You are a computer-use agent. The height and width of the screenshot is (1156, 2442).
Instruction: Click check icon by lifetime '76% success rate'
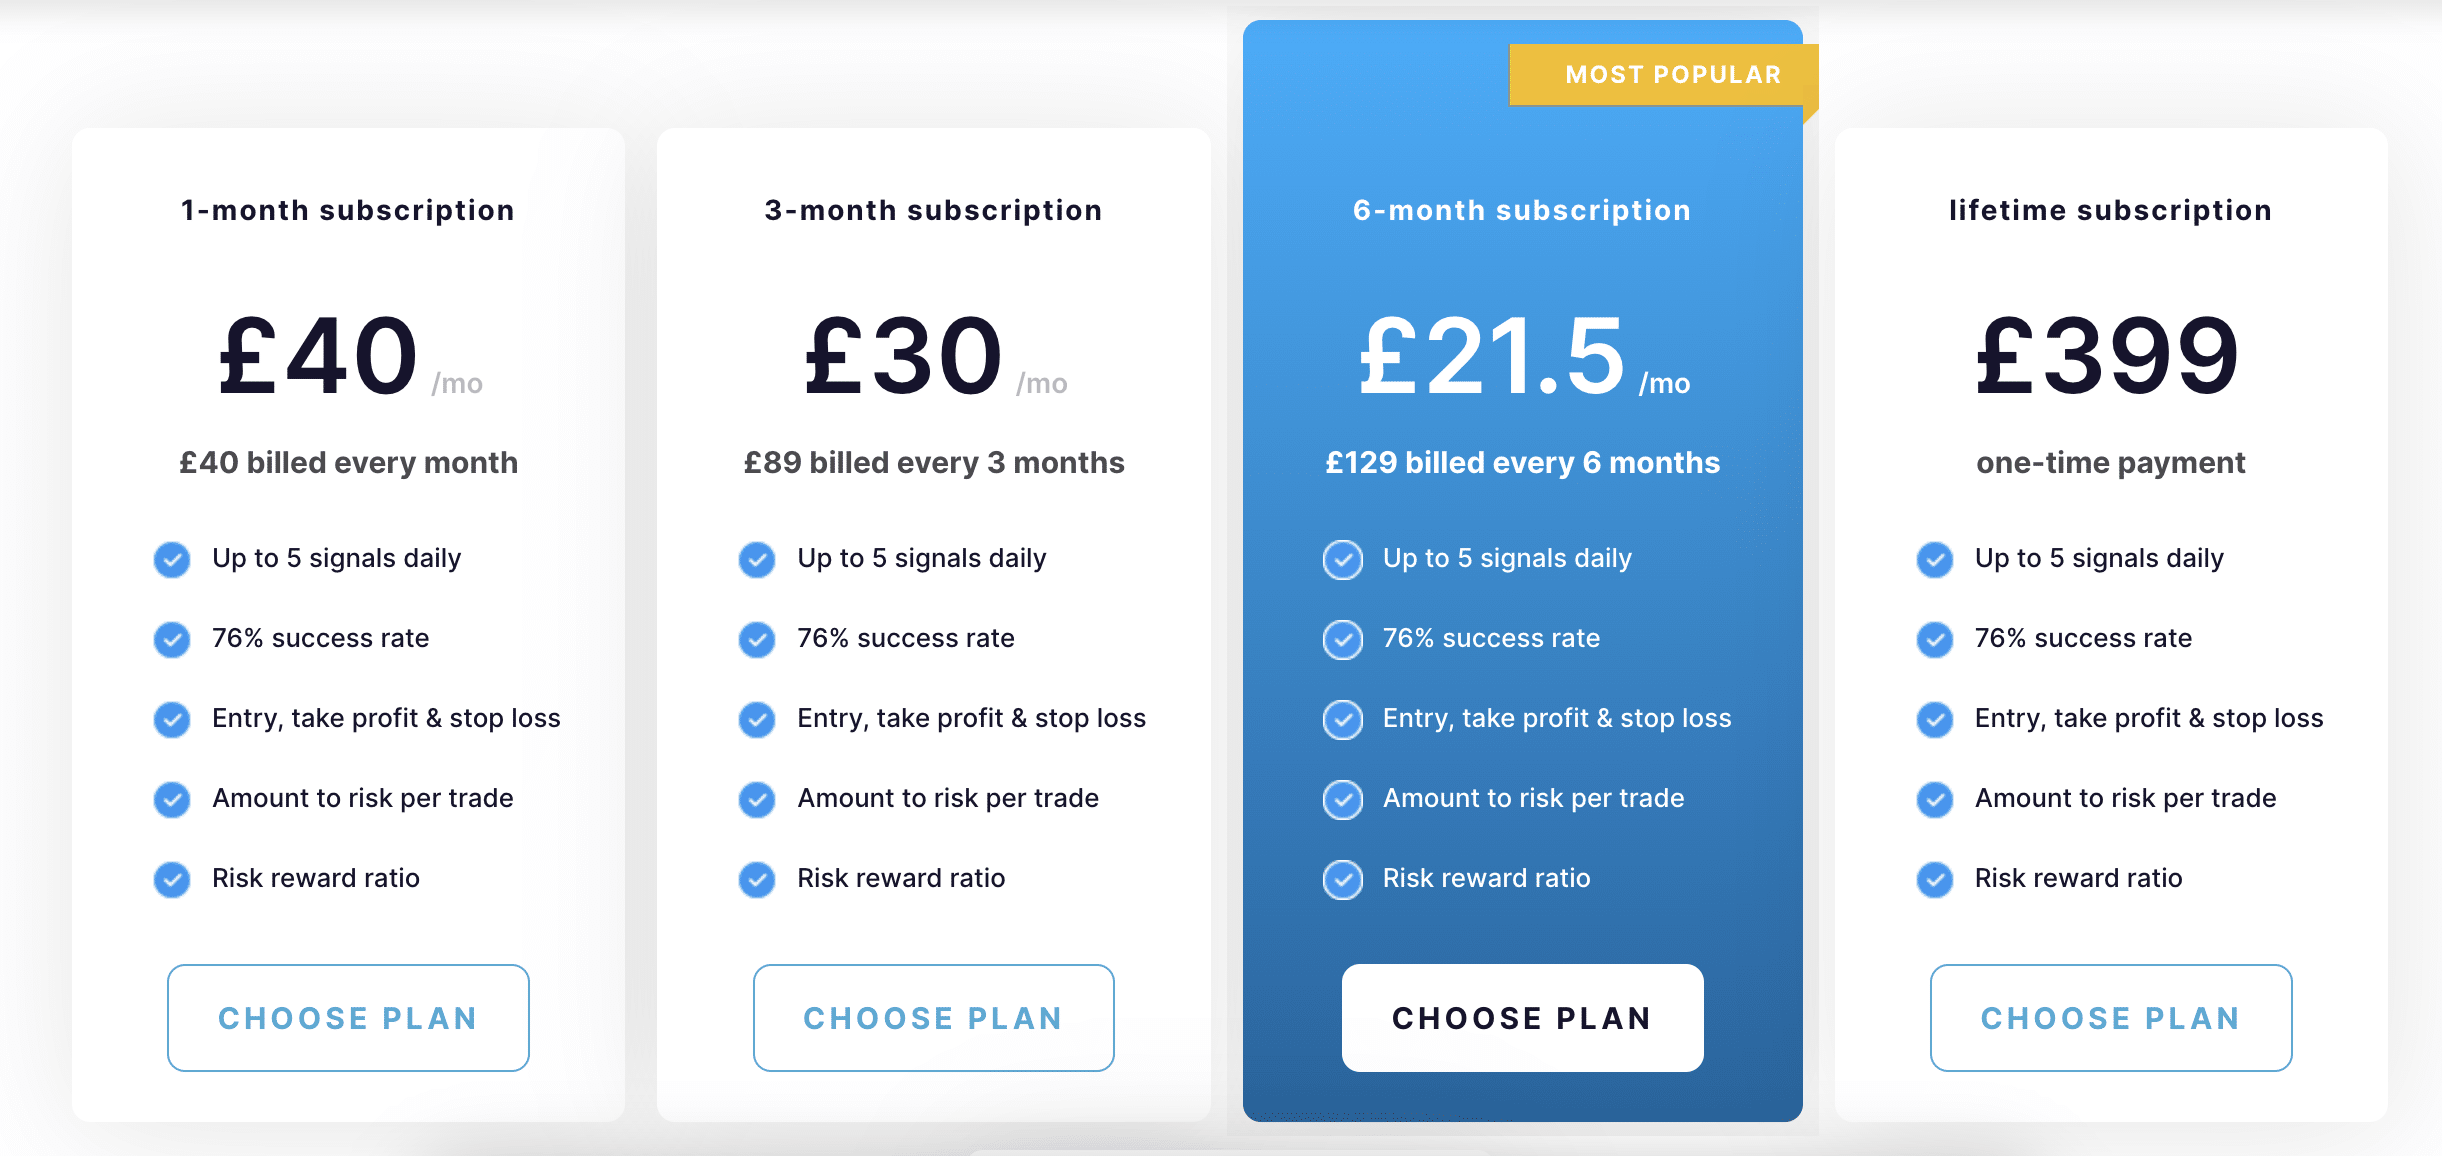click(x=1935, y=639)
